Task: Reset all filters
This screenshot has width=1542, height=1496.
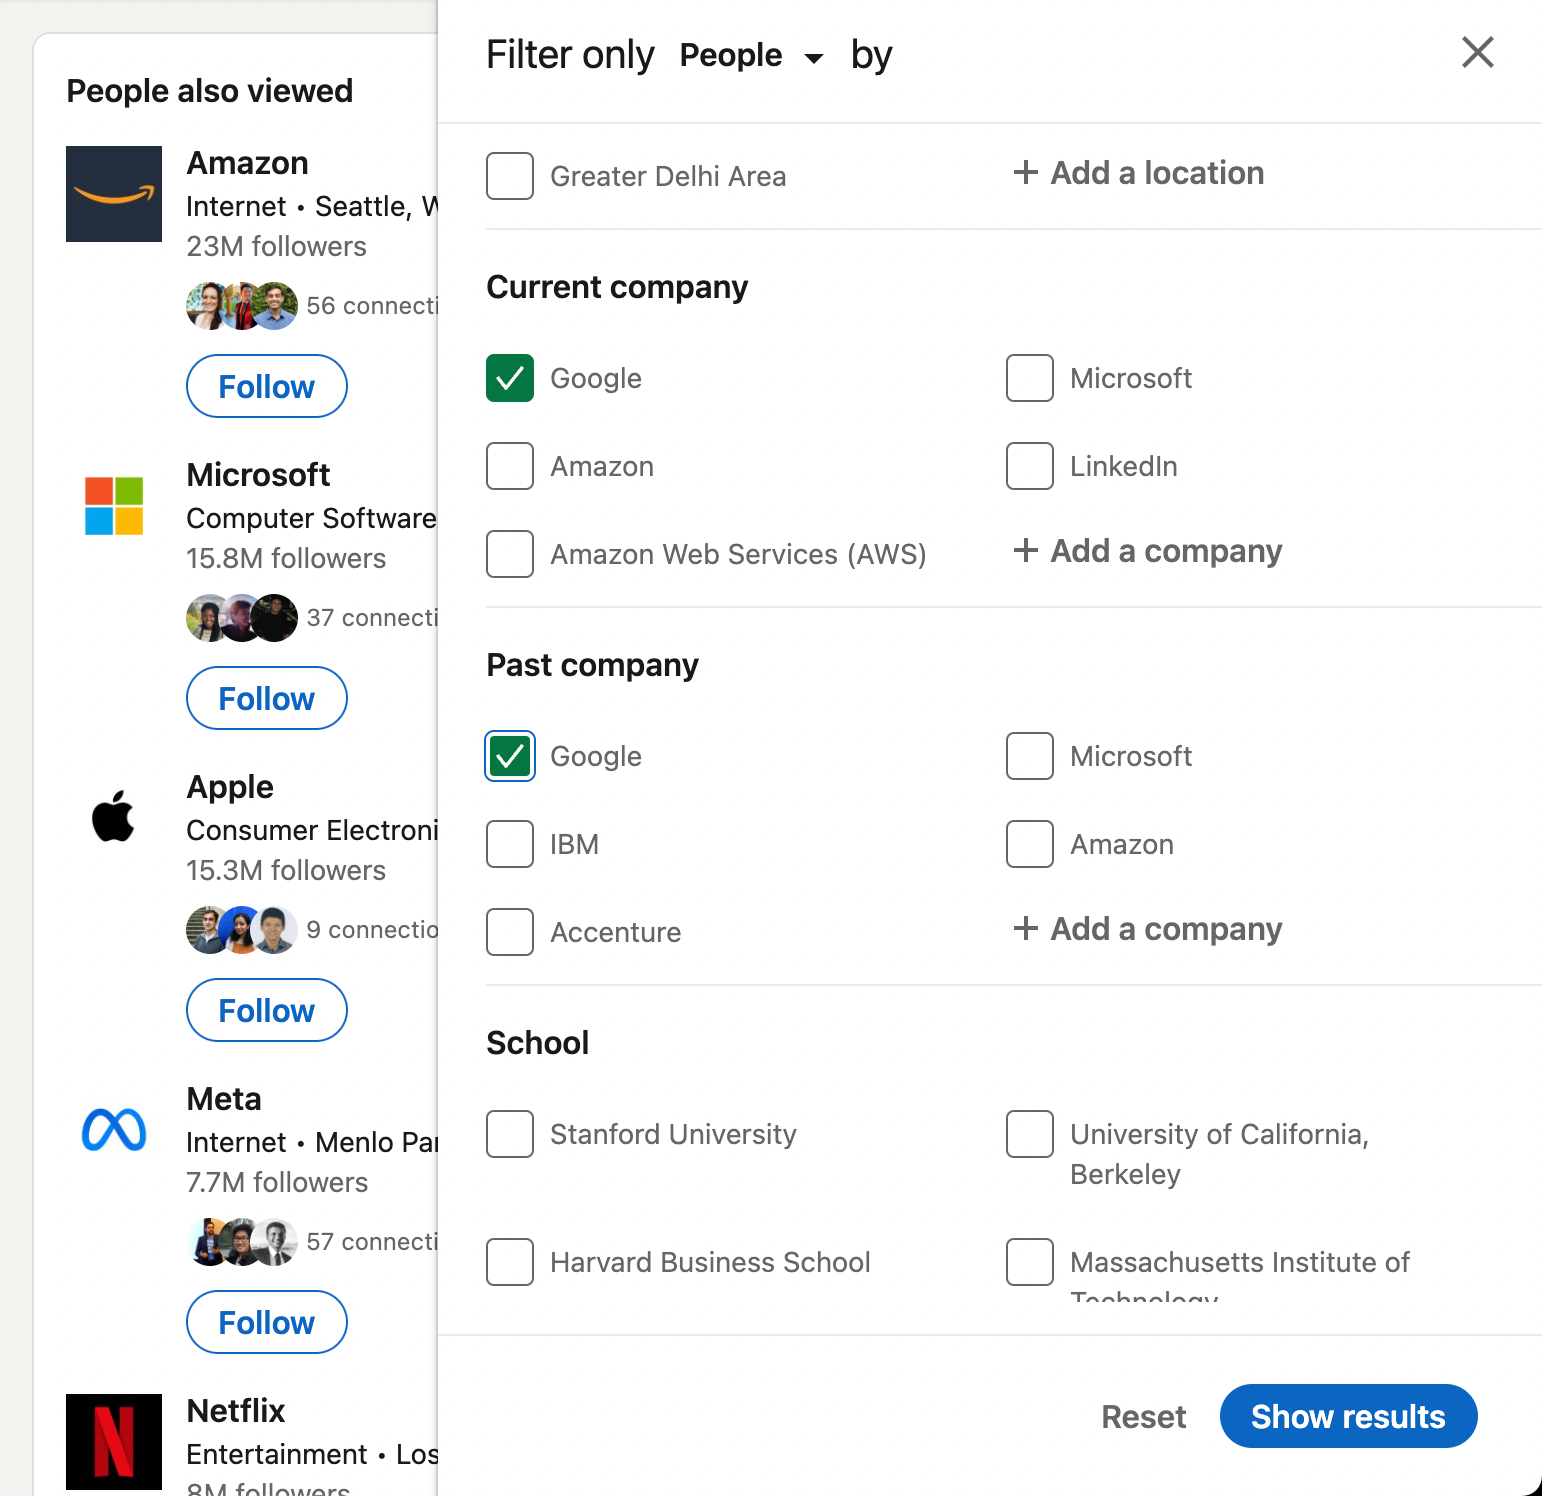Action: 1143,1416
